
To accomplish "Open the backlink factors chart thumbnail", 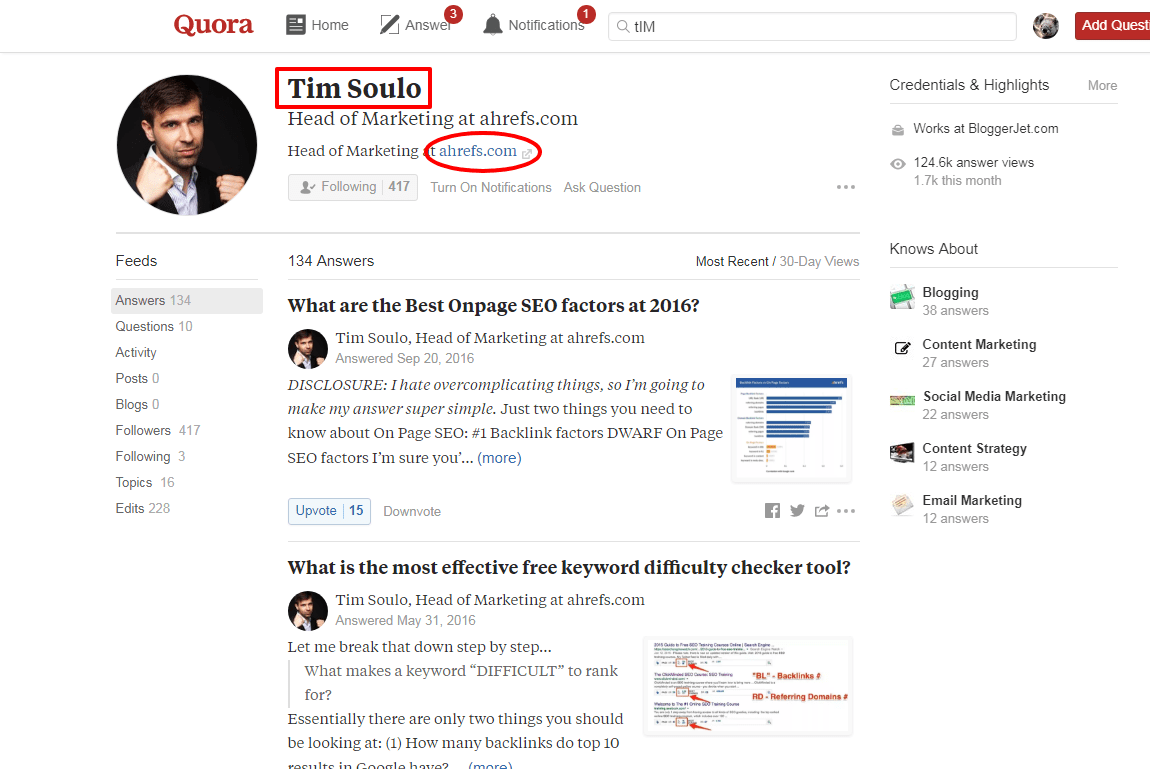I will pos(791,428).
